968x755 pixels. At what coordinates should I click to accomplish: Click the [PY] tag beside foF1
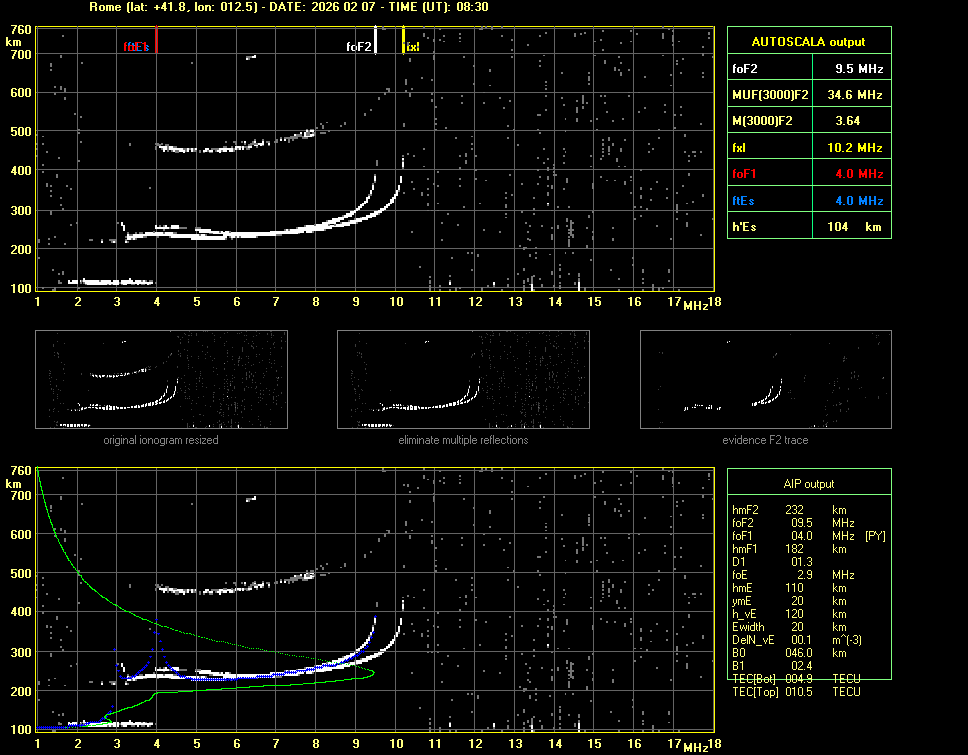(x=875, y=535)
